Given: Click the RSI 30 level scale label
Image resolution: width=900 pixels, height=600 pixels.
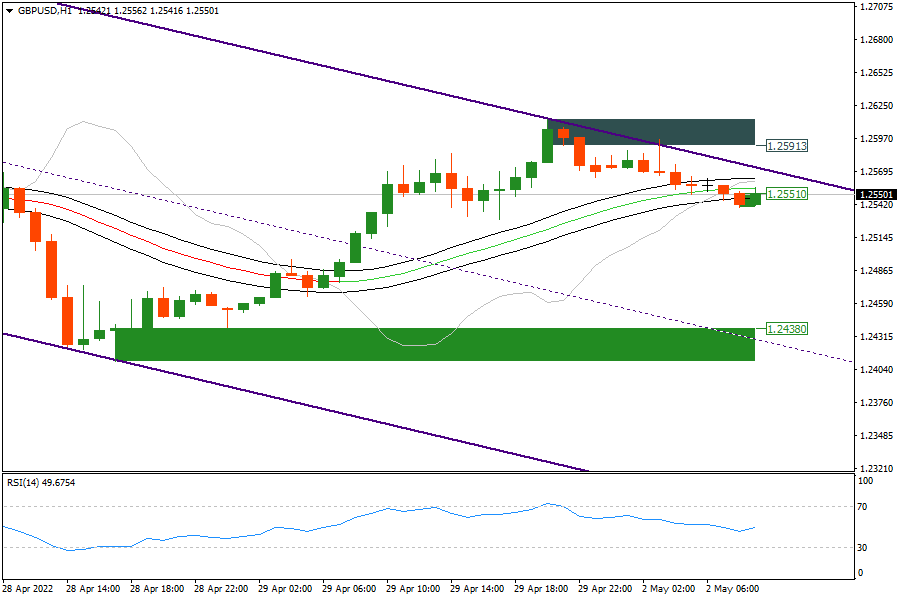Looking at the screenshot, I should pos(861,547).
